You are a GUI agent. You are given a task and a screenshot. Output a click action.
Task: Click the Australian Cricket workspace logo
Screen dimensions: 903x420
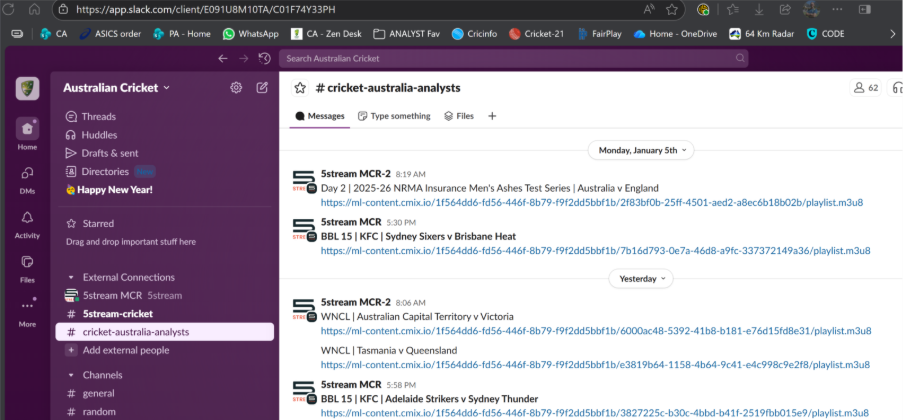[27, 88]
